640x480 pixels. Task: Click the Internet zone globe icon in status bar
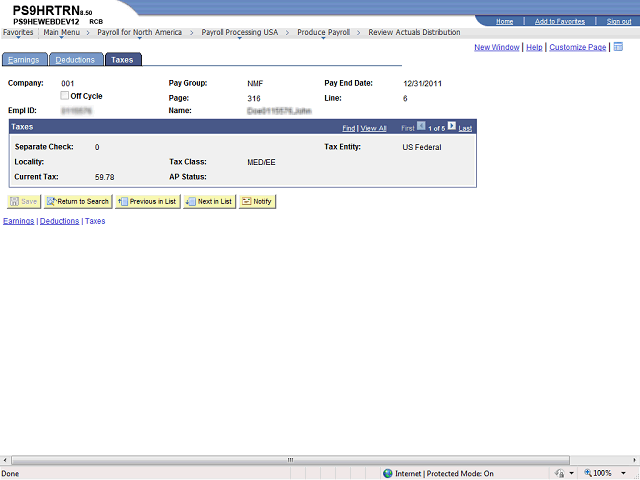click(388, 473)
